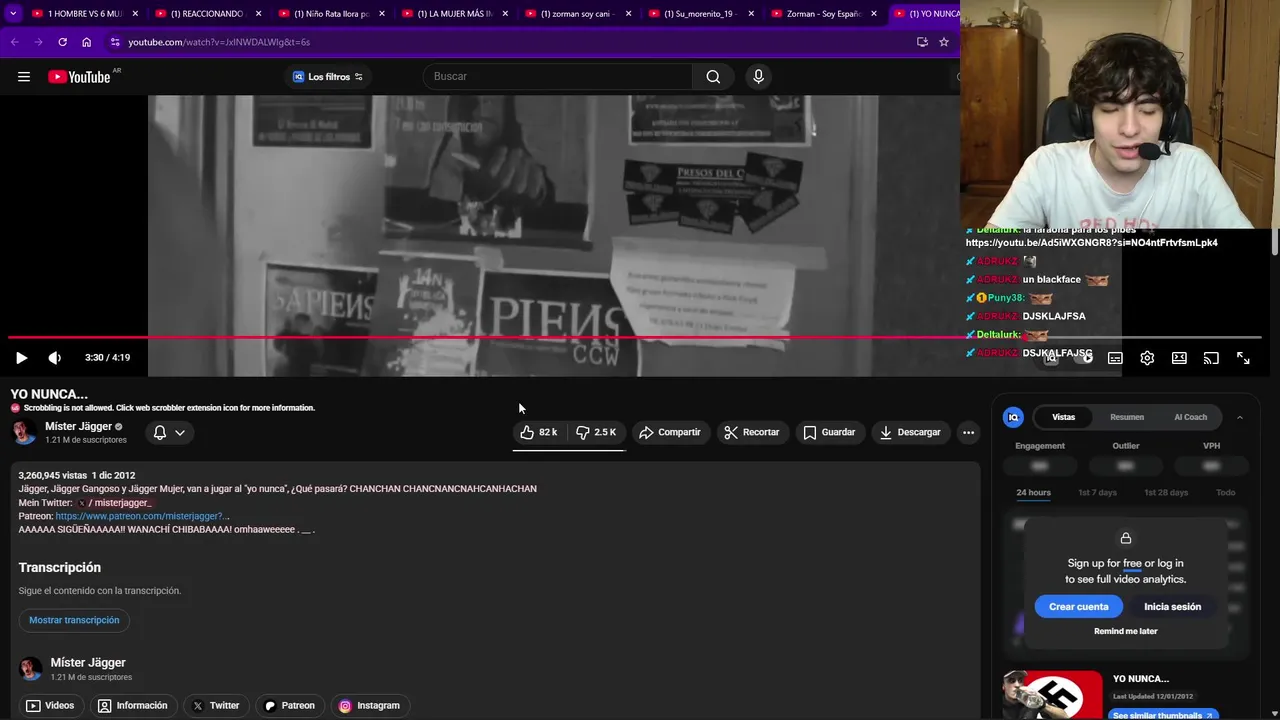Show the transcript with Mostrar transcripción

click(74, 620)
